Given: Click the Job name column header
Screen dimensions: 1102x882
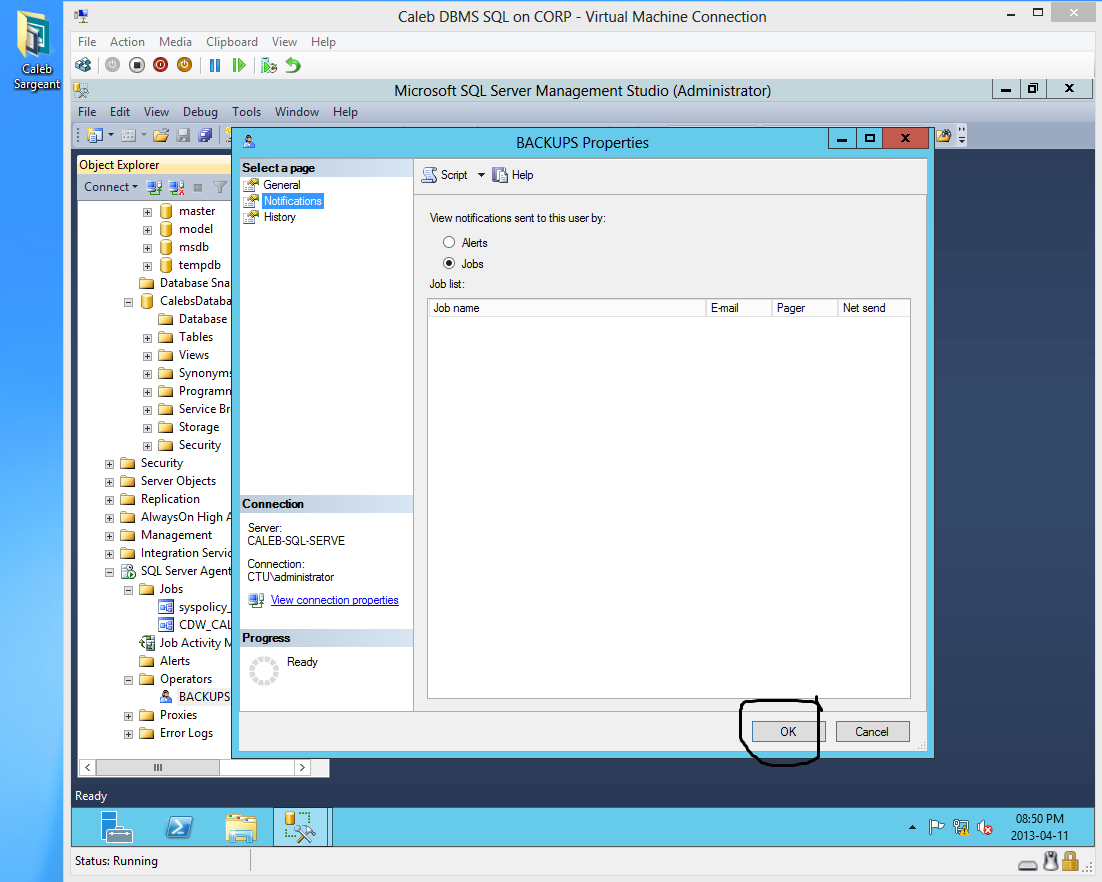Looking at the screenshot, I should 566,308.
